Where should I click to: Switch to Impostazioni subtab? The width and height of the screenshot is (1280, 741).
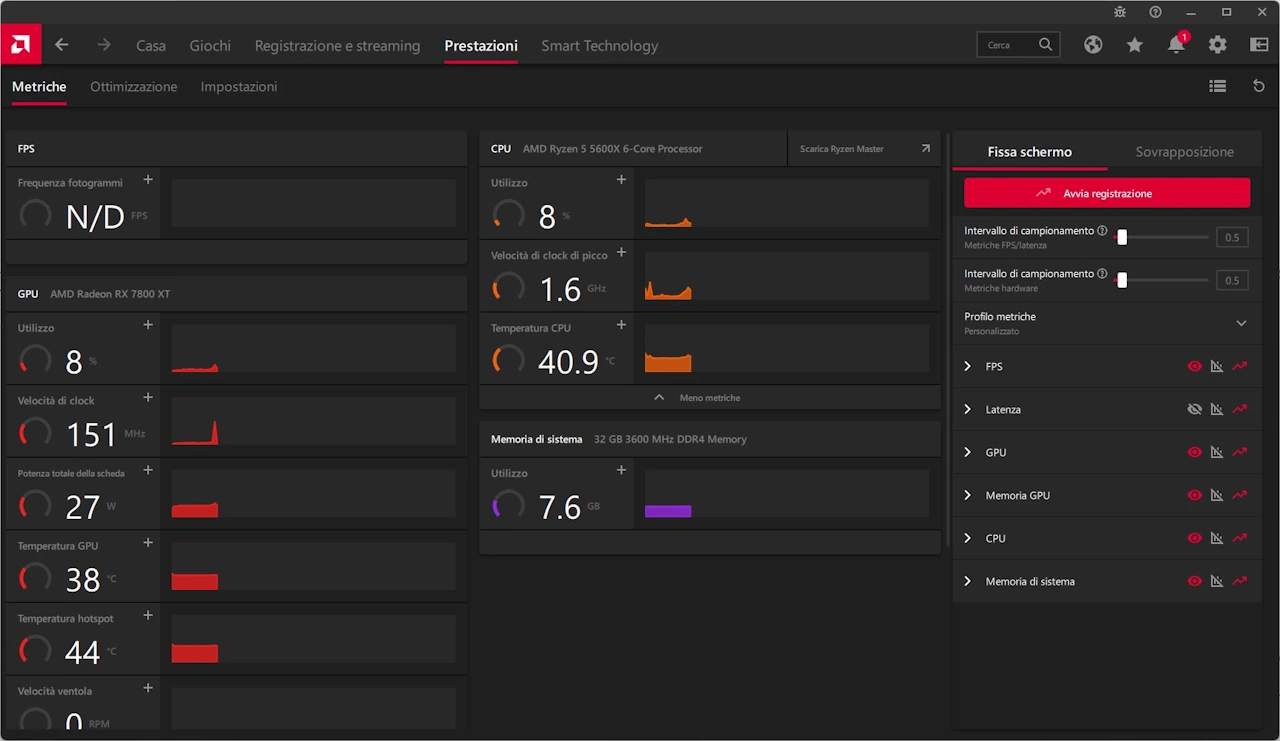pos(239,87)
